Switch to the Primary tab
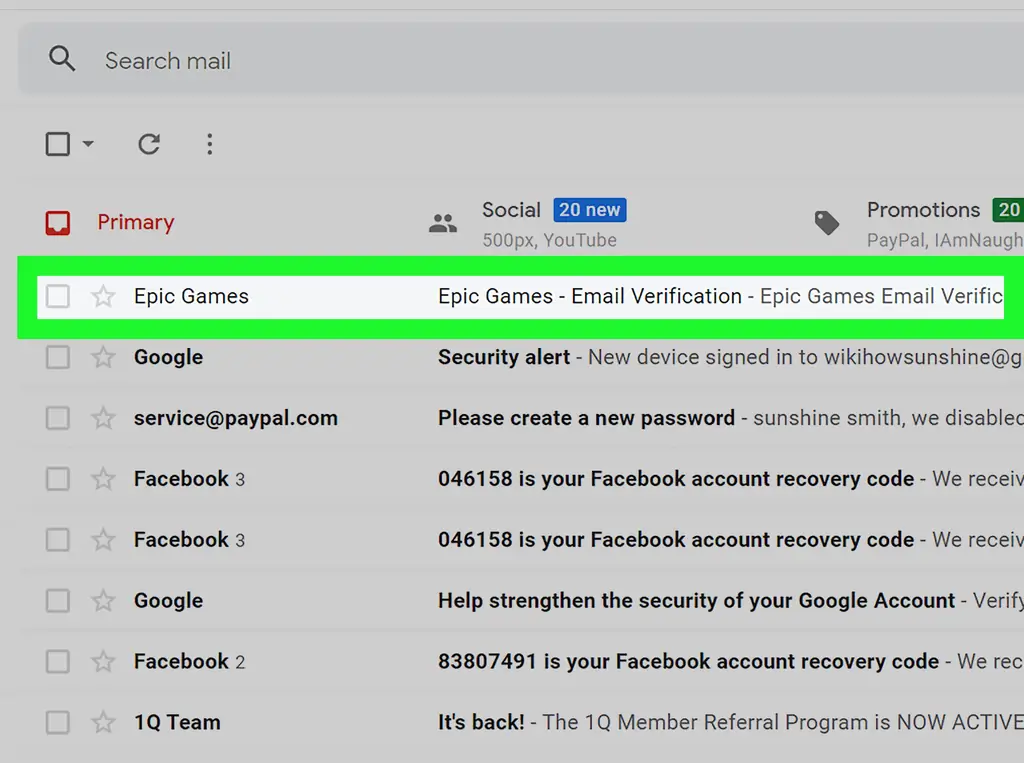The image size is (1024, 763). (110, 222)
